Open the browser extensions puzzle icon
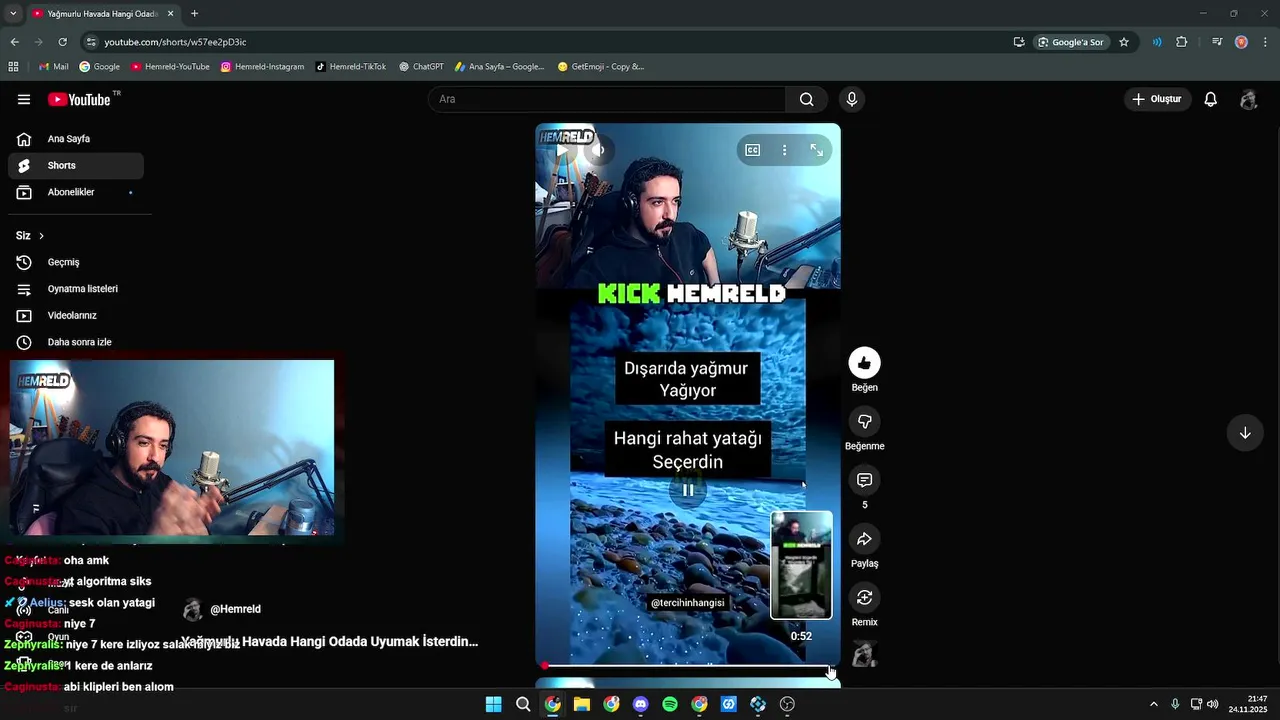Image resolution: width=1280 pixels, height=720 pixels. click(1182, 42)
